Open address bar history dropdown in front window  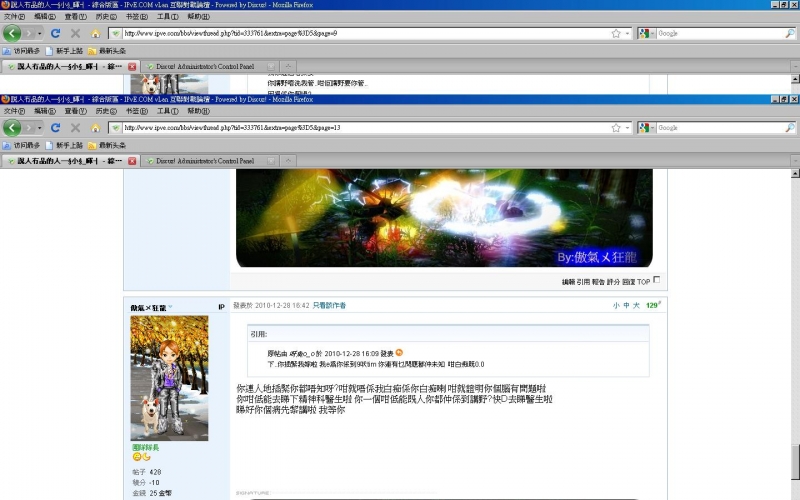(x=628, y=128)
